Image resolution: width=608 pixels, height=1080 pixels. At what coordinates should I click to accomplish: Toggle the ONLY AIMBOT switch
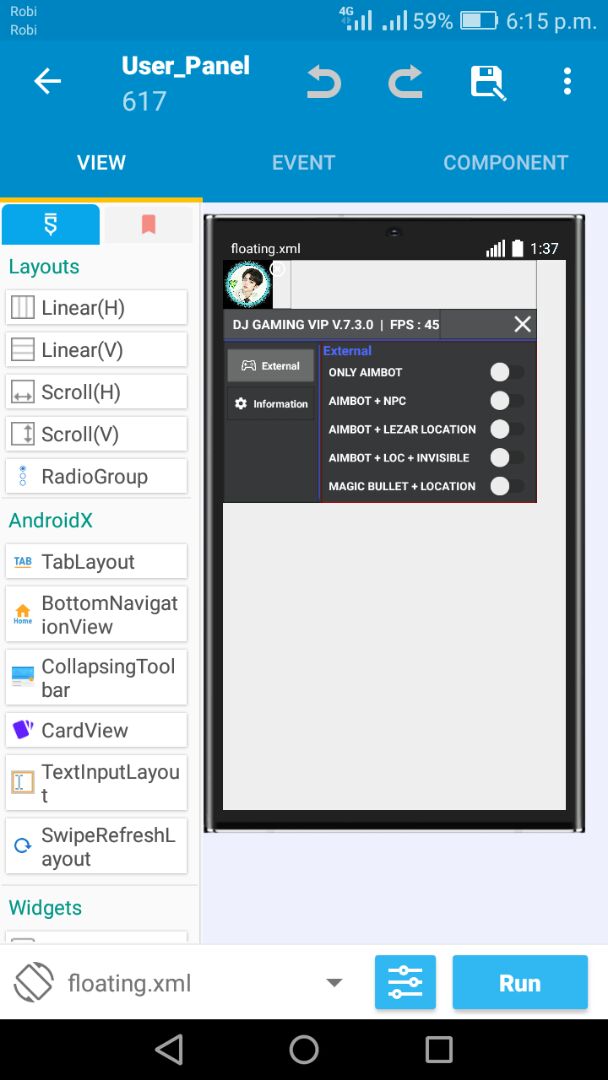[x=507, y=373]
